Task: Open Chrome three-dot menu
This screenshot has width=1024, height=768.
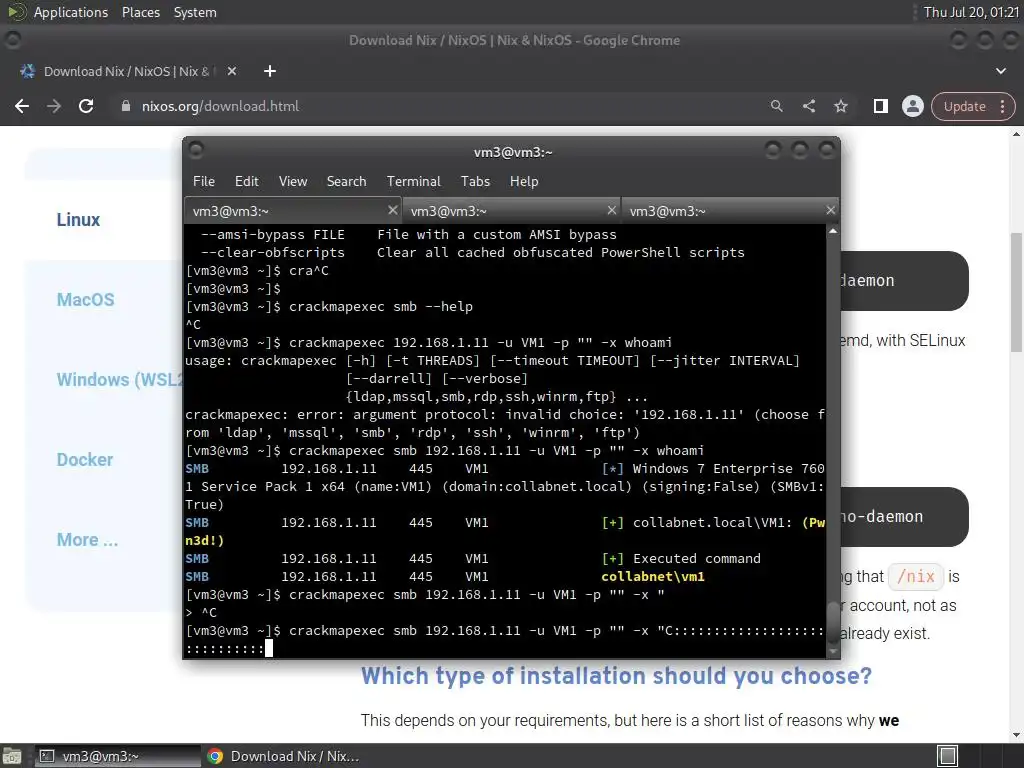Action: 1002,106
